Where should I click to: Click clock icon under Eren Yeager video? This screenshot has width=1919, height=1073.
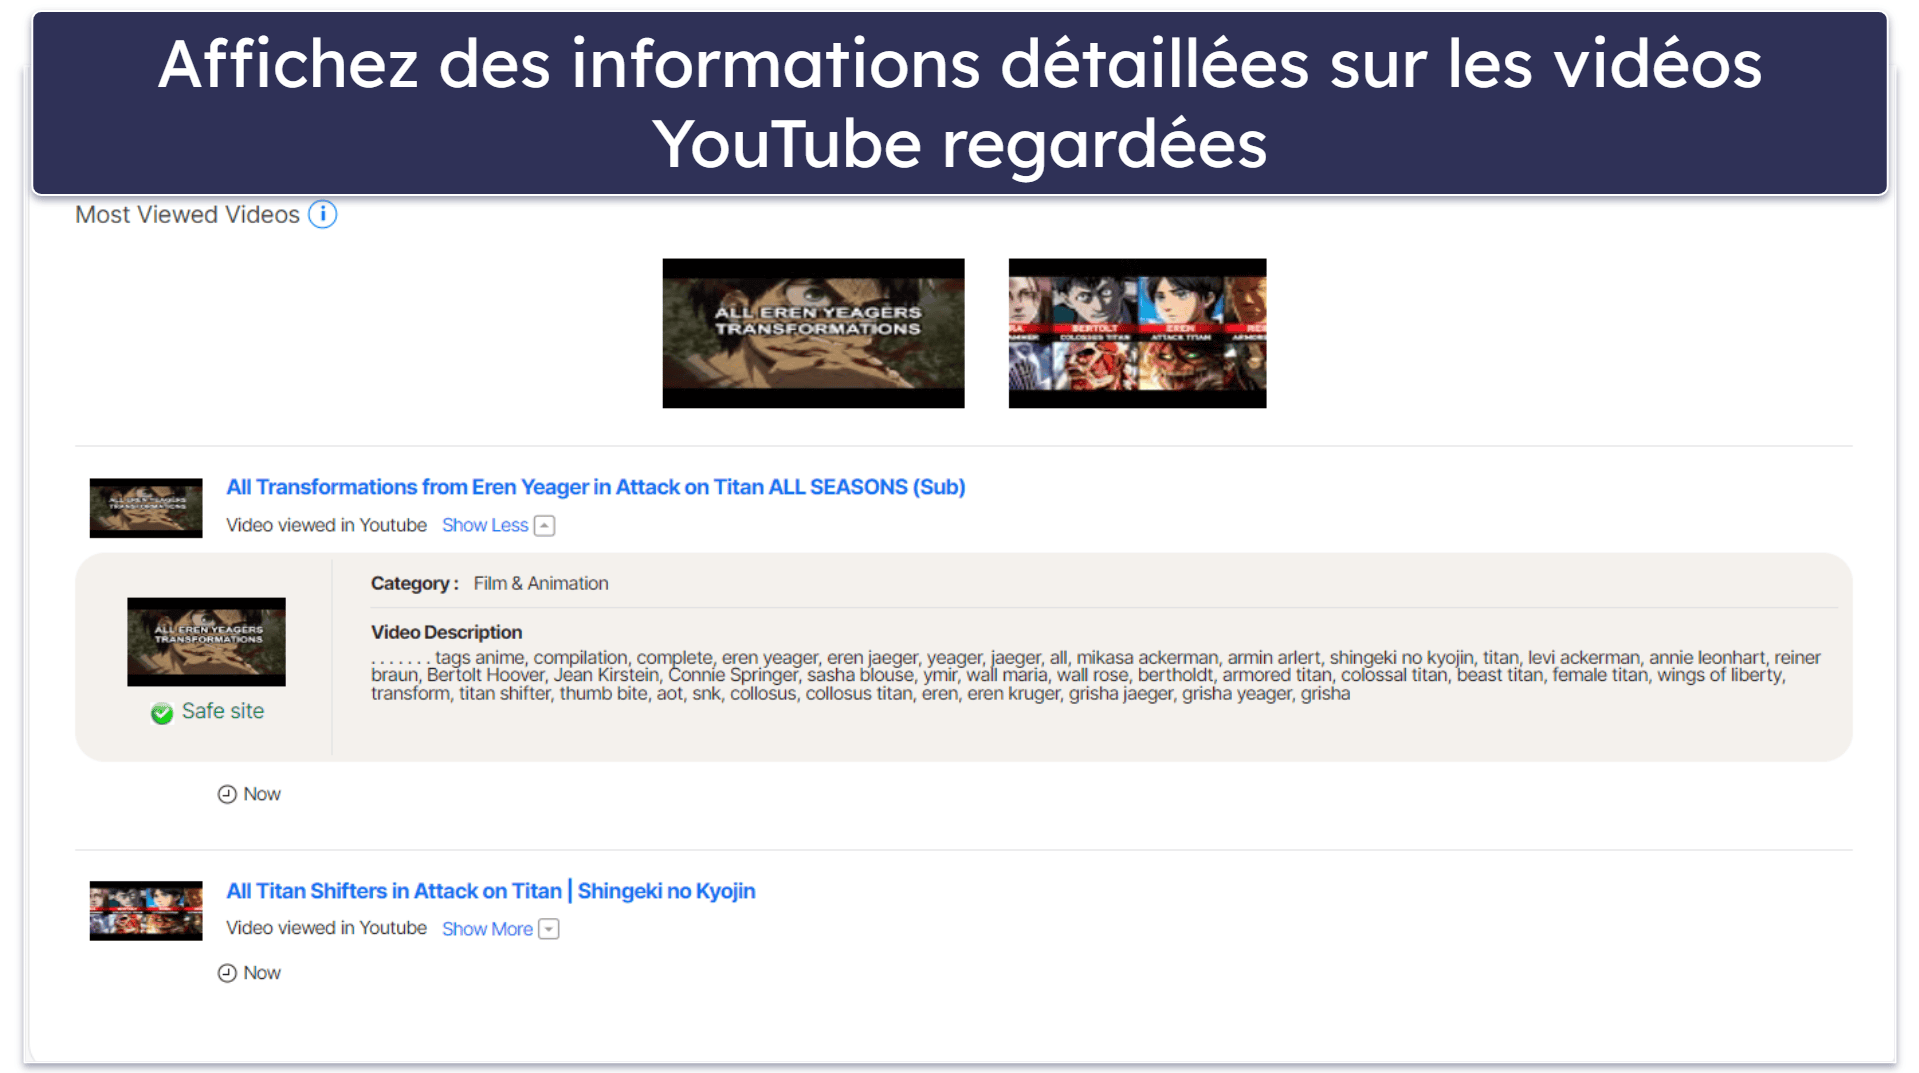coord(227,794)
